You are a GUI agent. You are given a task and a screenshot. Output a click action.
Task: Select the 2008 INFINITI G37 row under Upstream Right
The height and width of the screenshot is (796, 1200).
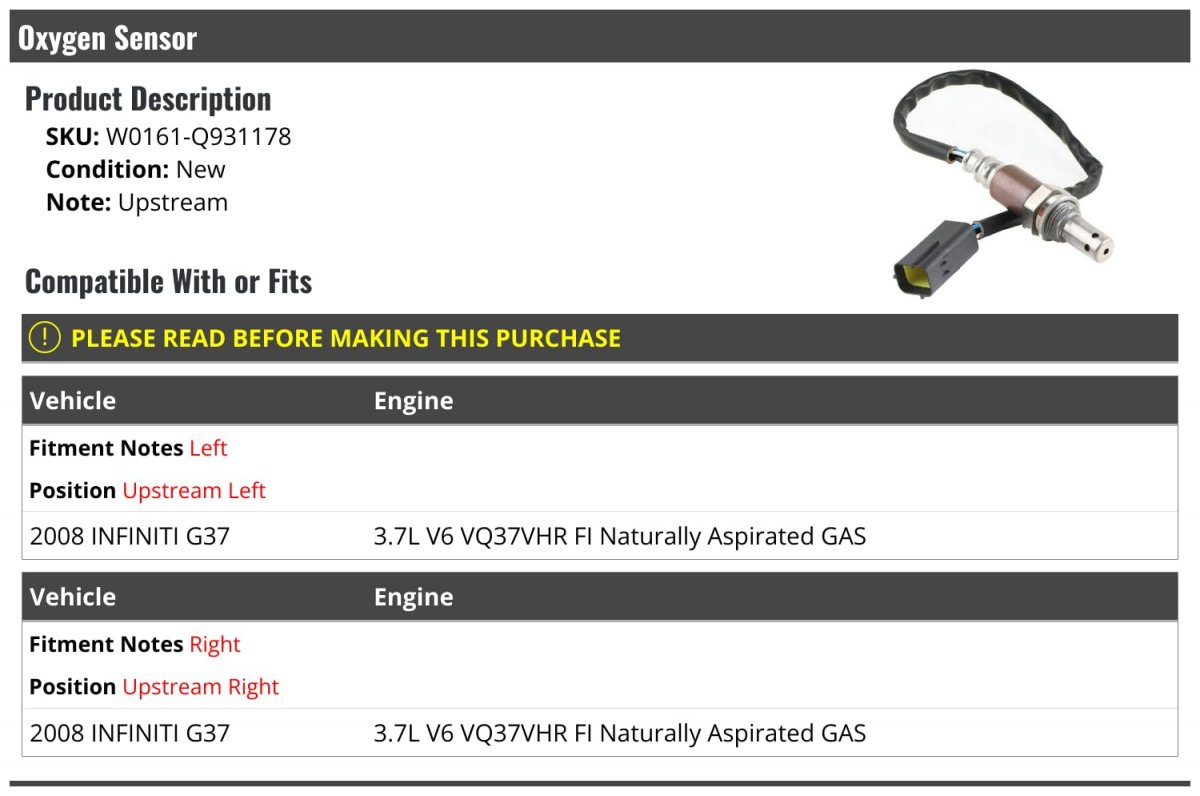(130, 733)
